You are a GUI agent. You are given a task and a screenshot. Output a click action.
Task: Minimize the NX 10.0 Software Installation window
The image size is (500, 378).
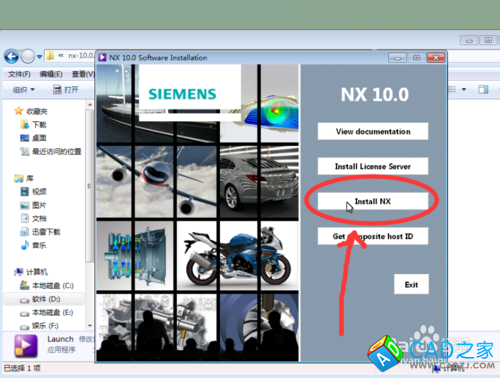tap(397, 58)
